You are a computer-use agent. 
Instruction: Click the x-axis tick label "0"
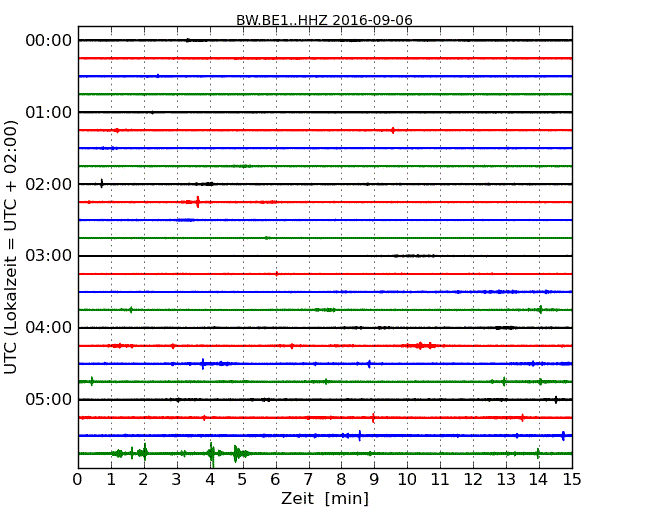pyautogui.click(x=78, y=479)
